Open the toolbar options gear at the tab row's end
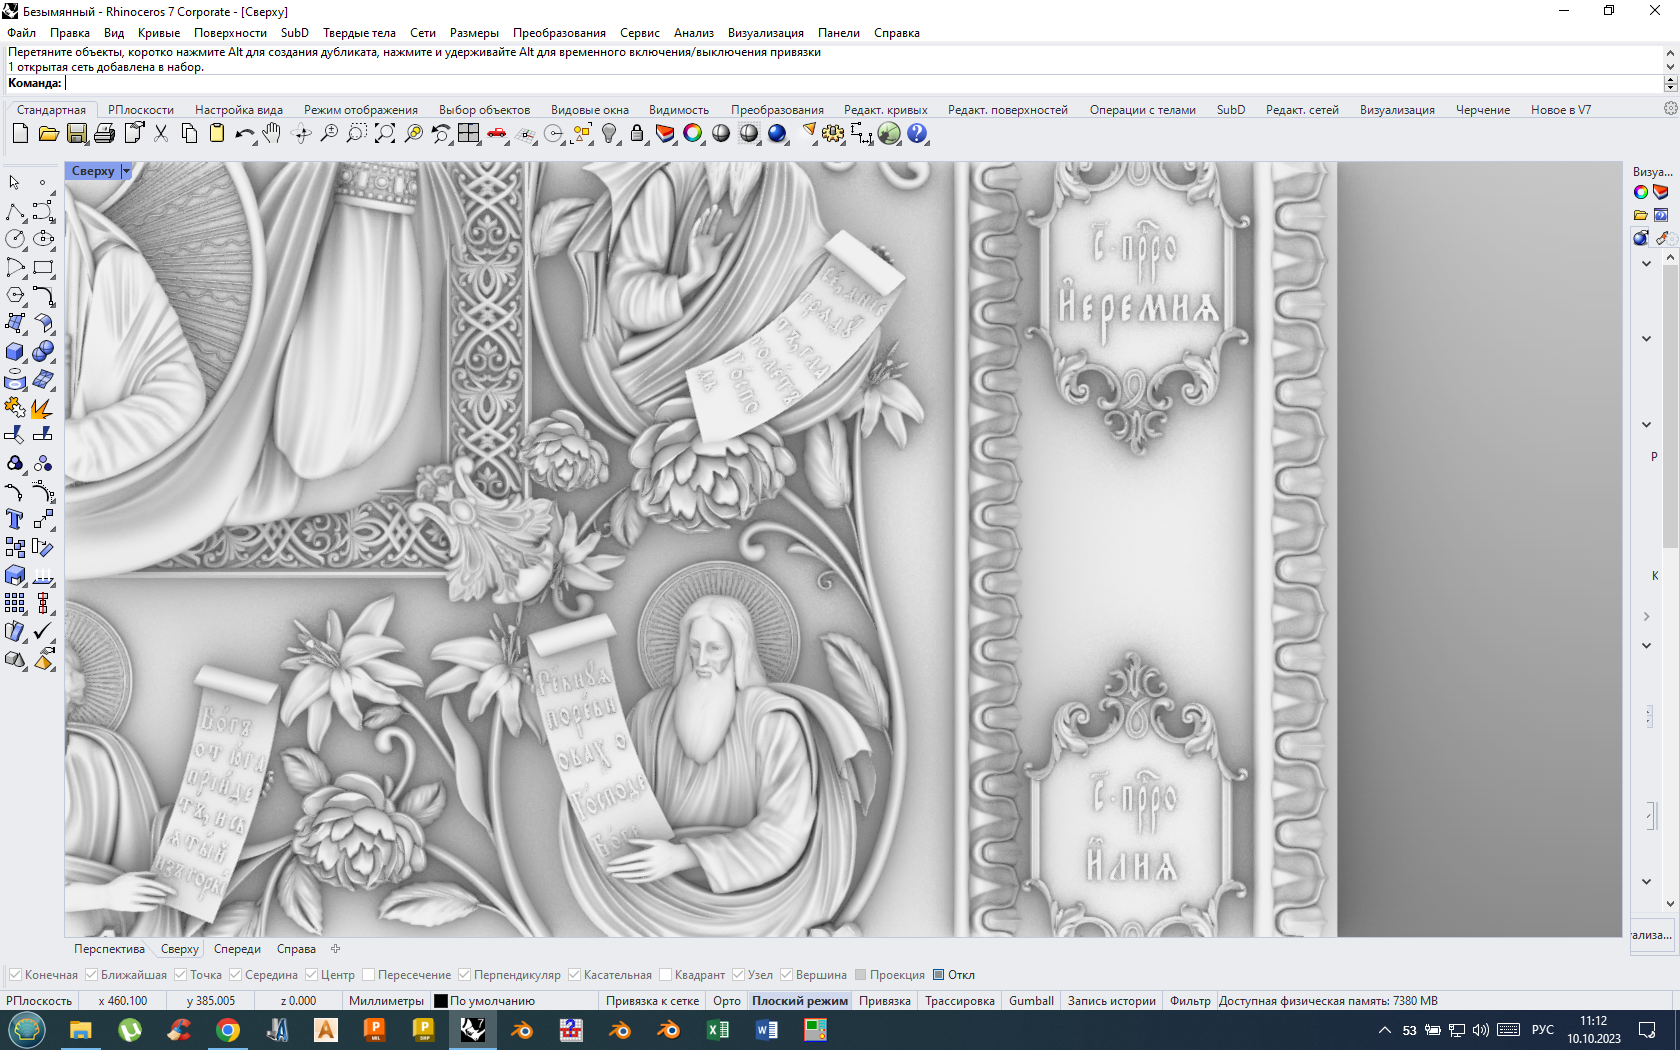The width and height of the screenshot is (1680, 1050). [x=1671, y=108]
